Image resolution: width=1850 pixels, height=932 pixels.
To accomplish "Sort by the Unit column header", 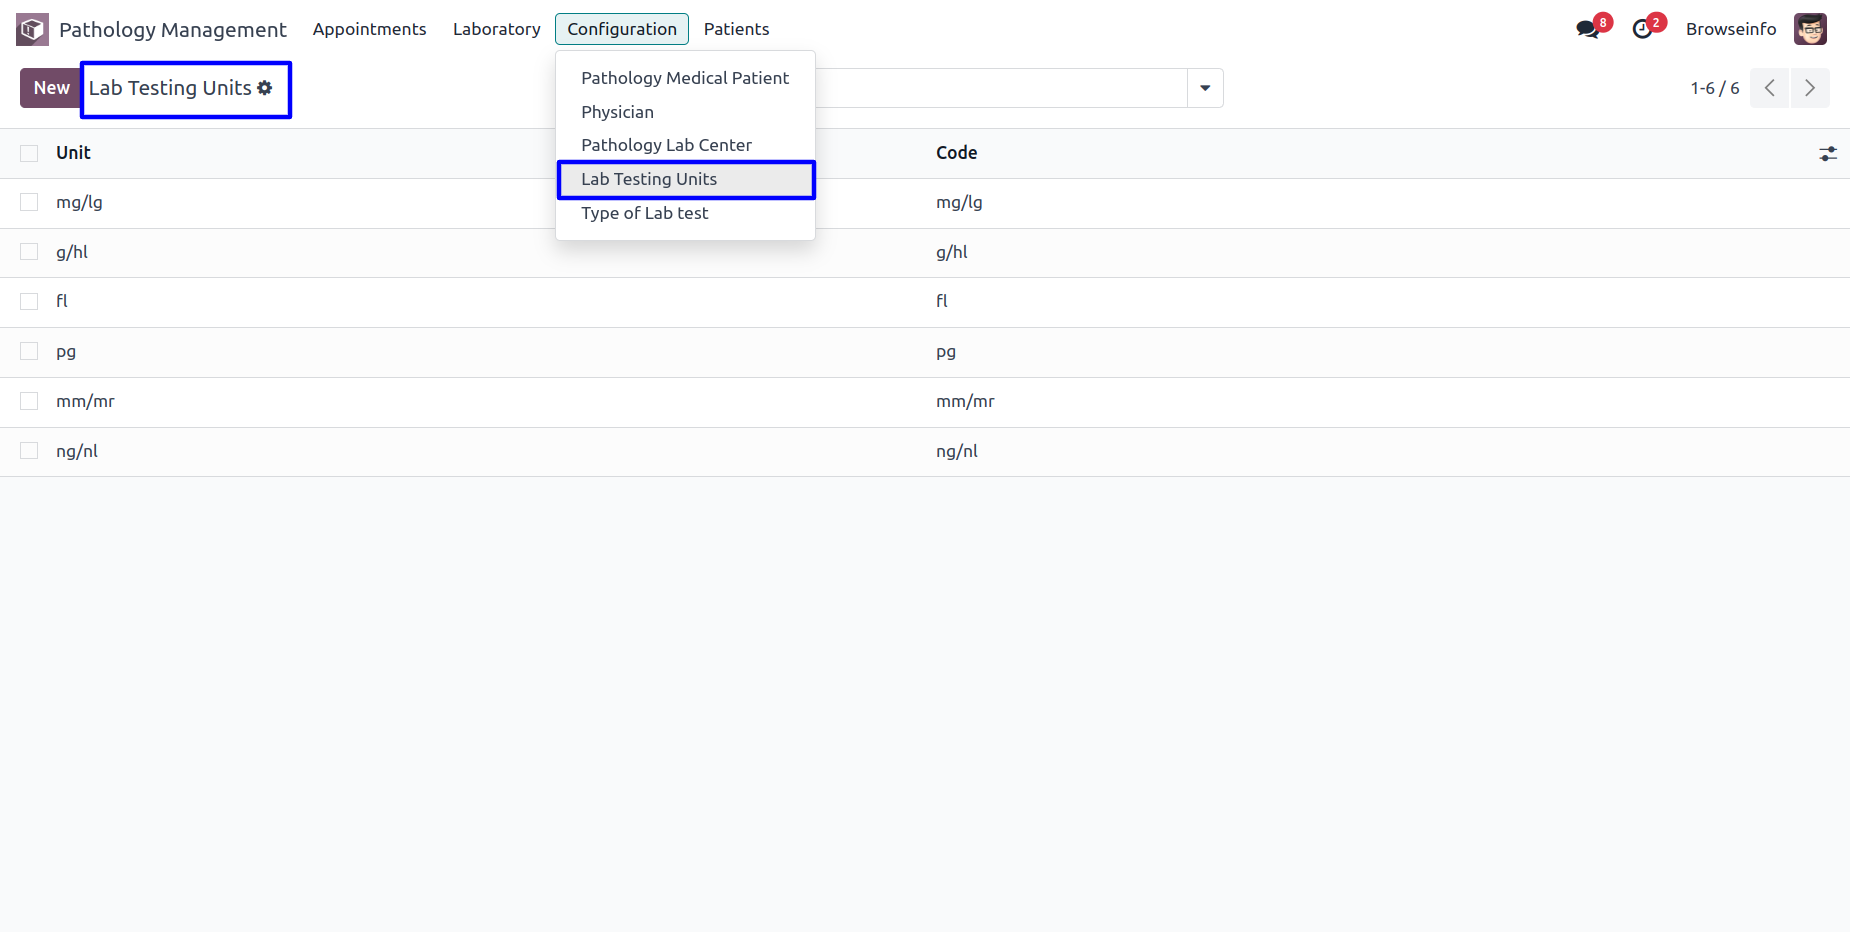I will click(73, 153).
